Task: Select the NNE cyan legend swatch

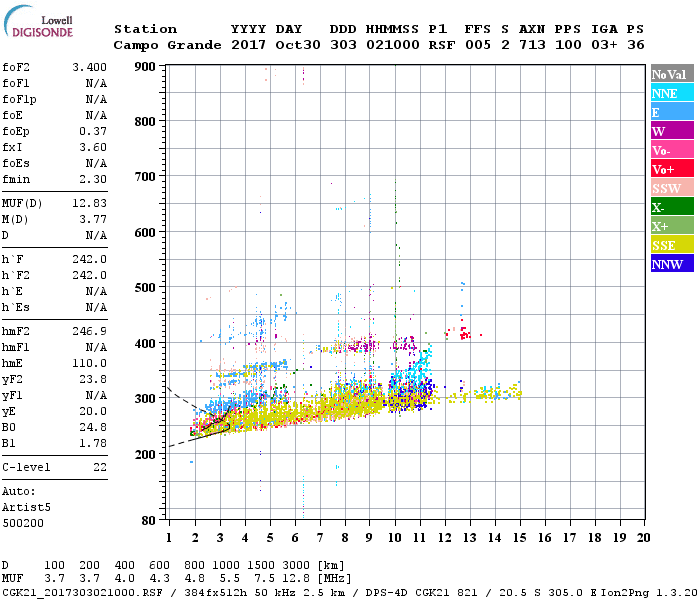Action: click(672, 93)
